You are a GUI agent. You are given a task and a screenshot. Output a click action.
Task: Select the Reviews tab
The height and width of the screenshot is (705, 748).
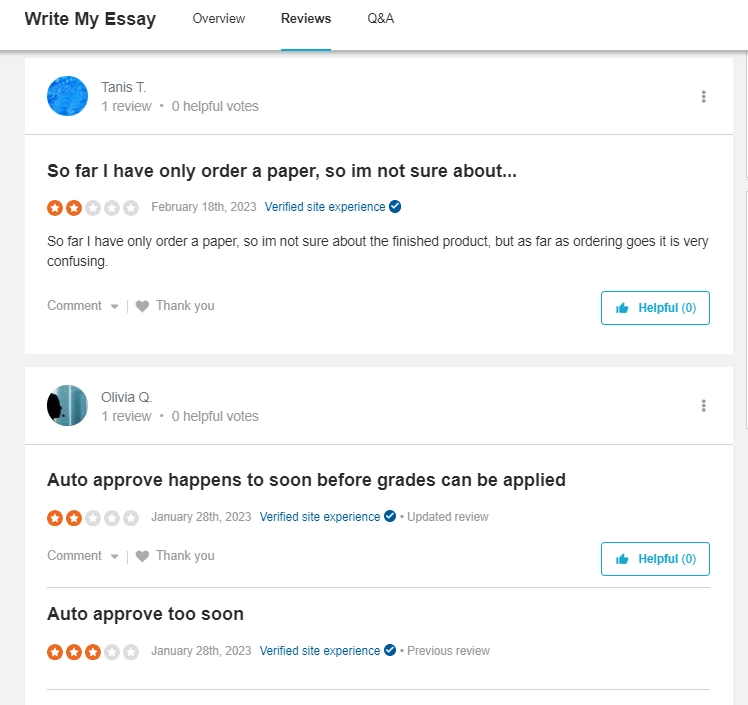click(x=306, y=19)
